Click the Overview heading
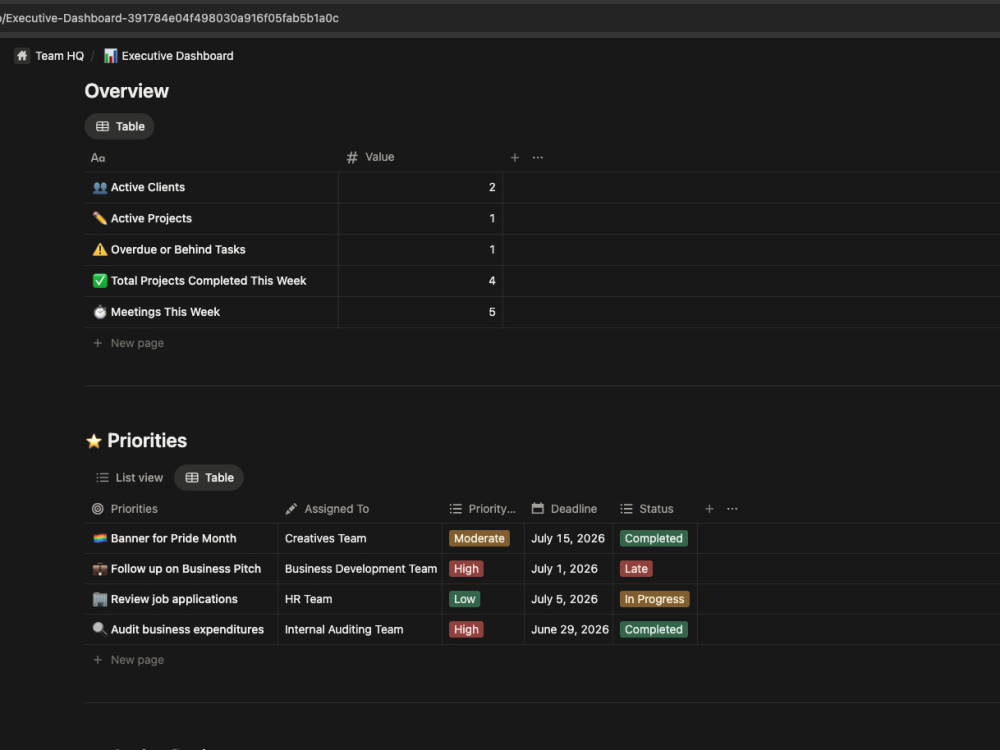Viewport: 1000px width, 750px height. (x=126, y=91)
